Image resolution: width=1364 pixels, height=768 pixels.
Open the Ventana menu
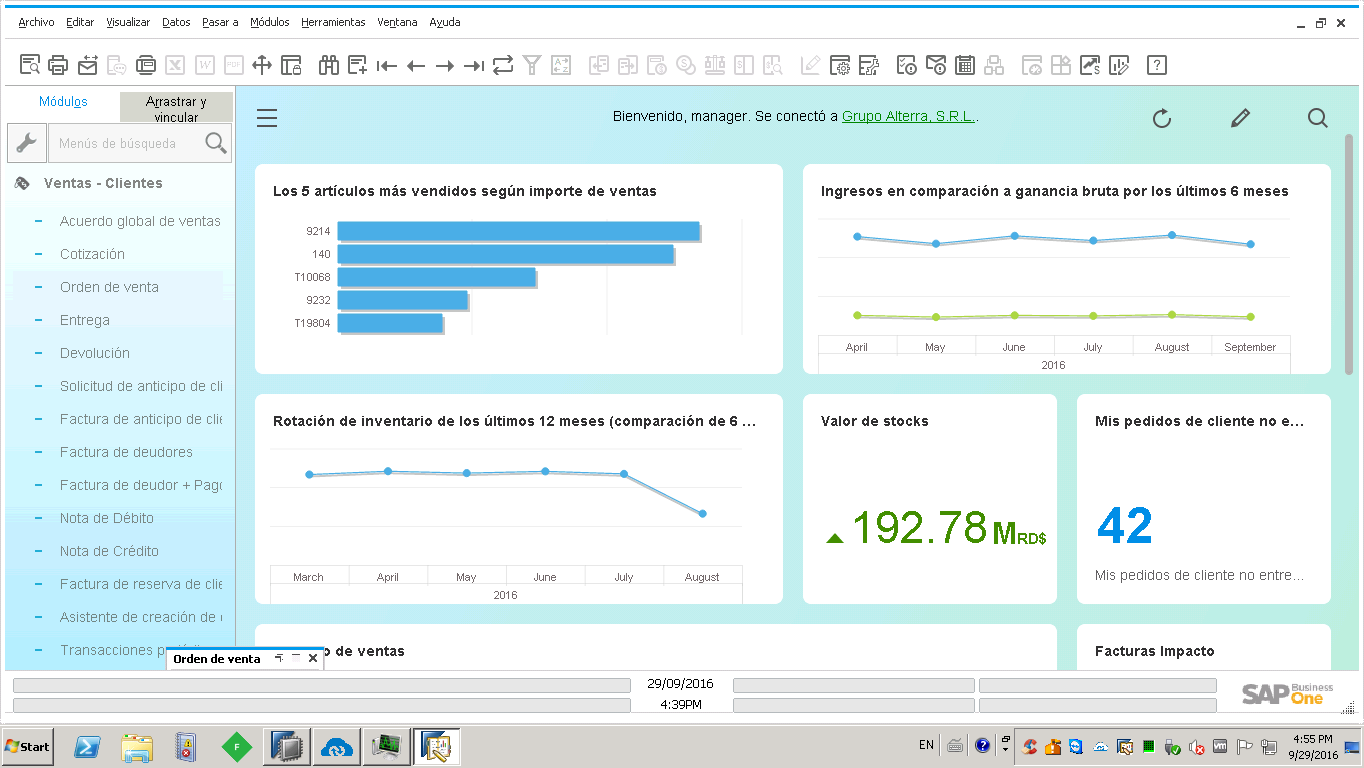(x=397, y=22)
